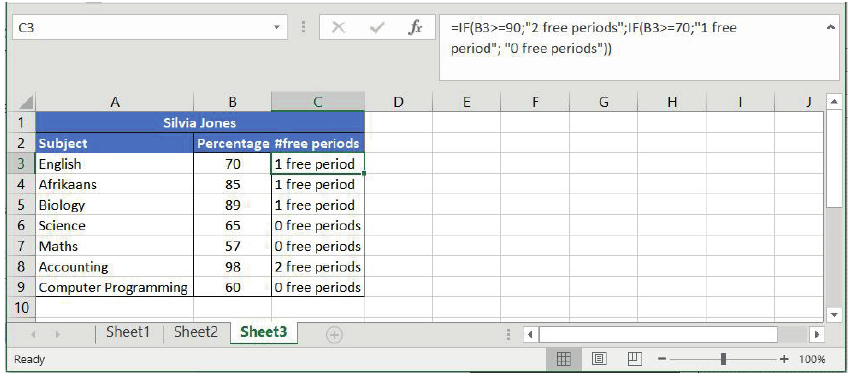Click the percentage cell with 57
This screenshot has height=374, width=848.
coord(233,246)
